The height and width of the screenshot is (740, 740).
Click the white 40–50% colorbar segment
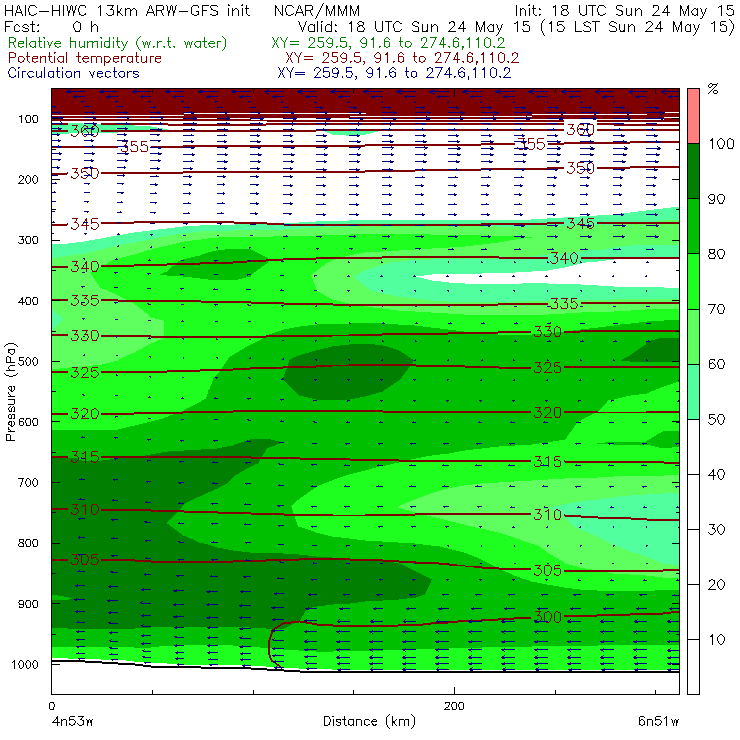pos(693,446)
